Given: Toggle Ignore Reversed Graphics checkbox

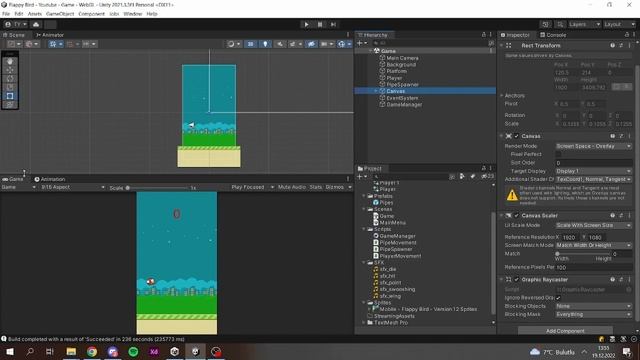Looking at the screenshot, I should point(558,298).
